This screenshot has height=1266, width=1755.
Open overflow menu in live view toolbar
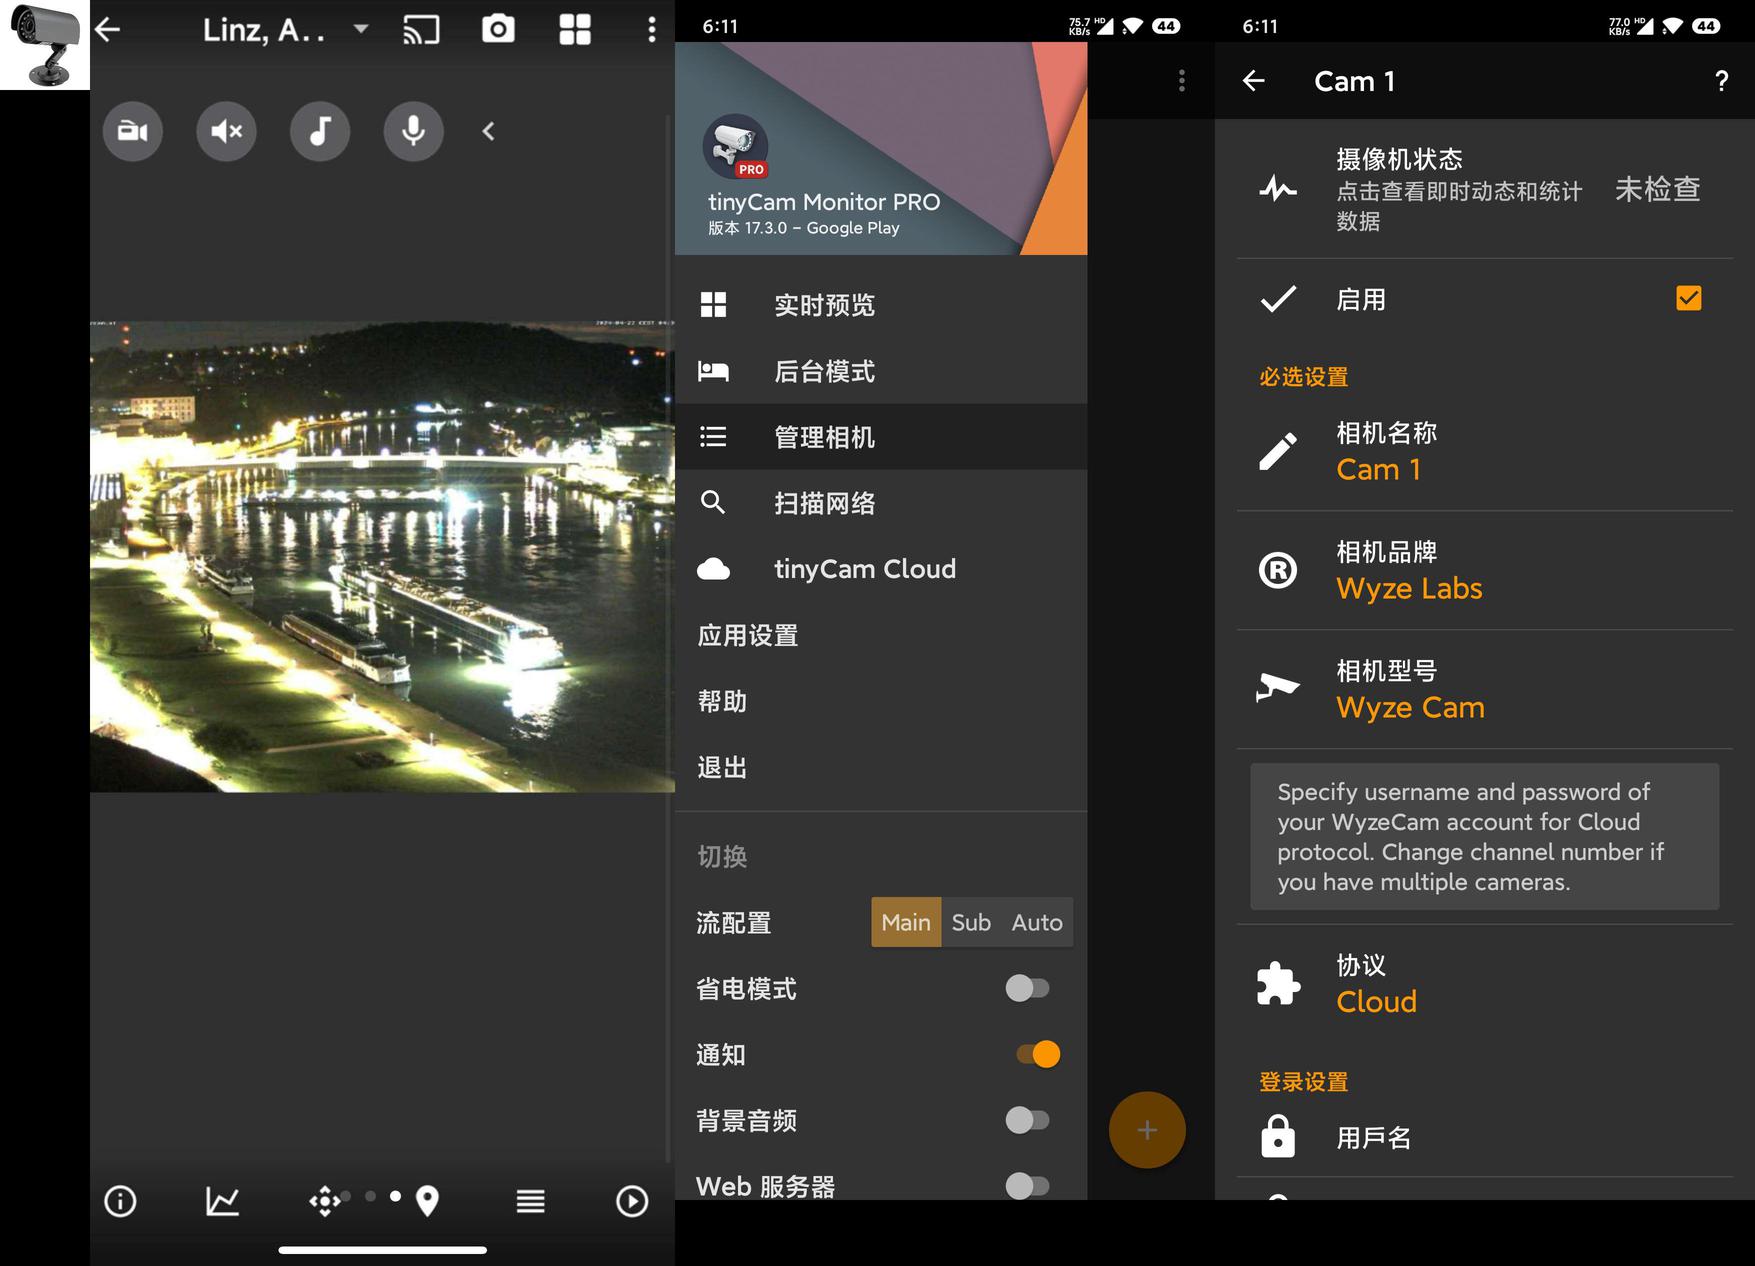point(651,30)
